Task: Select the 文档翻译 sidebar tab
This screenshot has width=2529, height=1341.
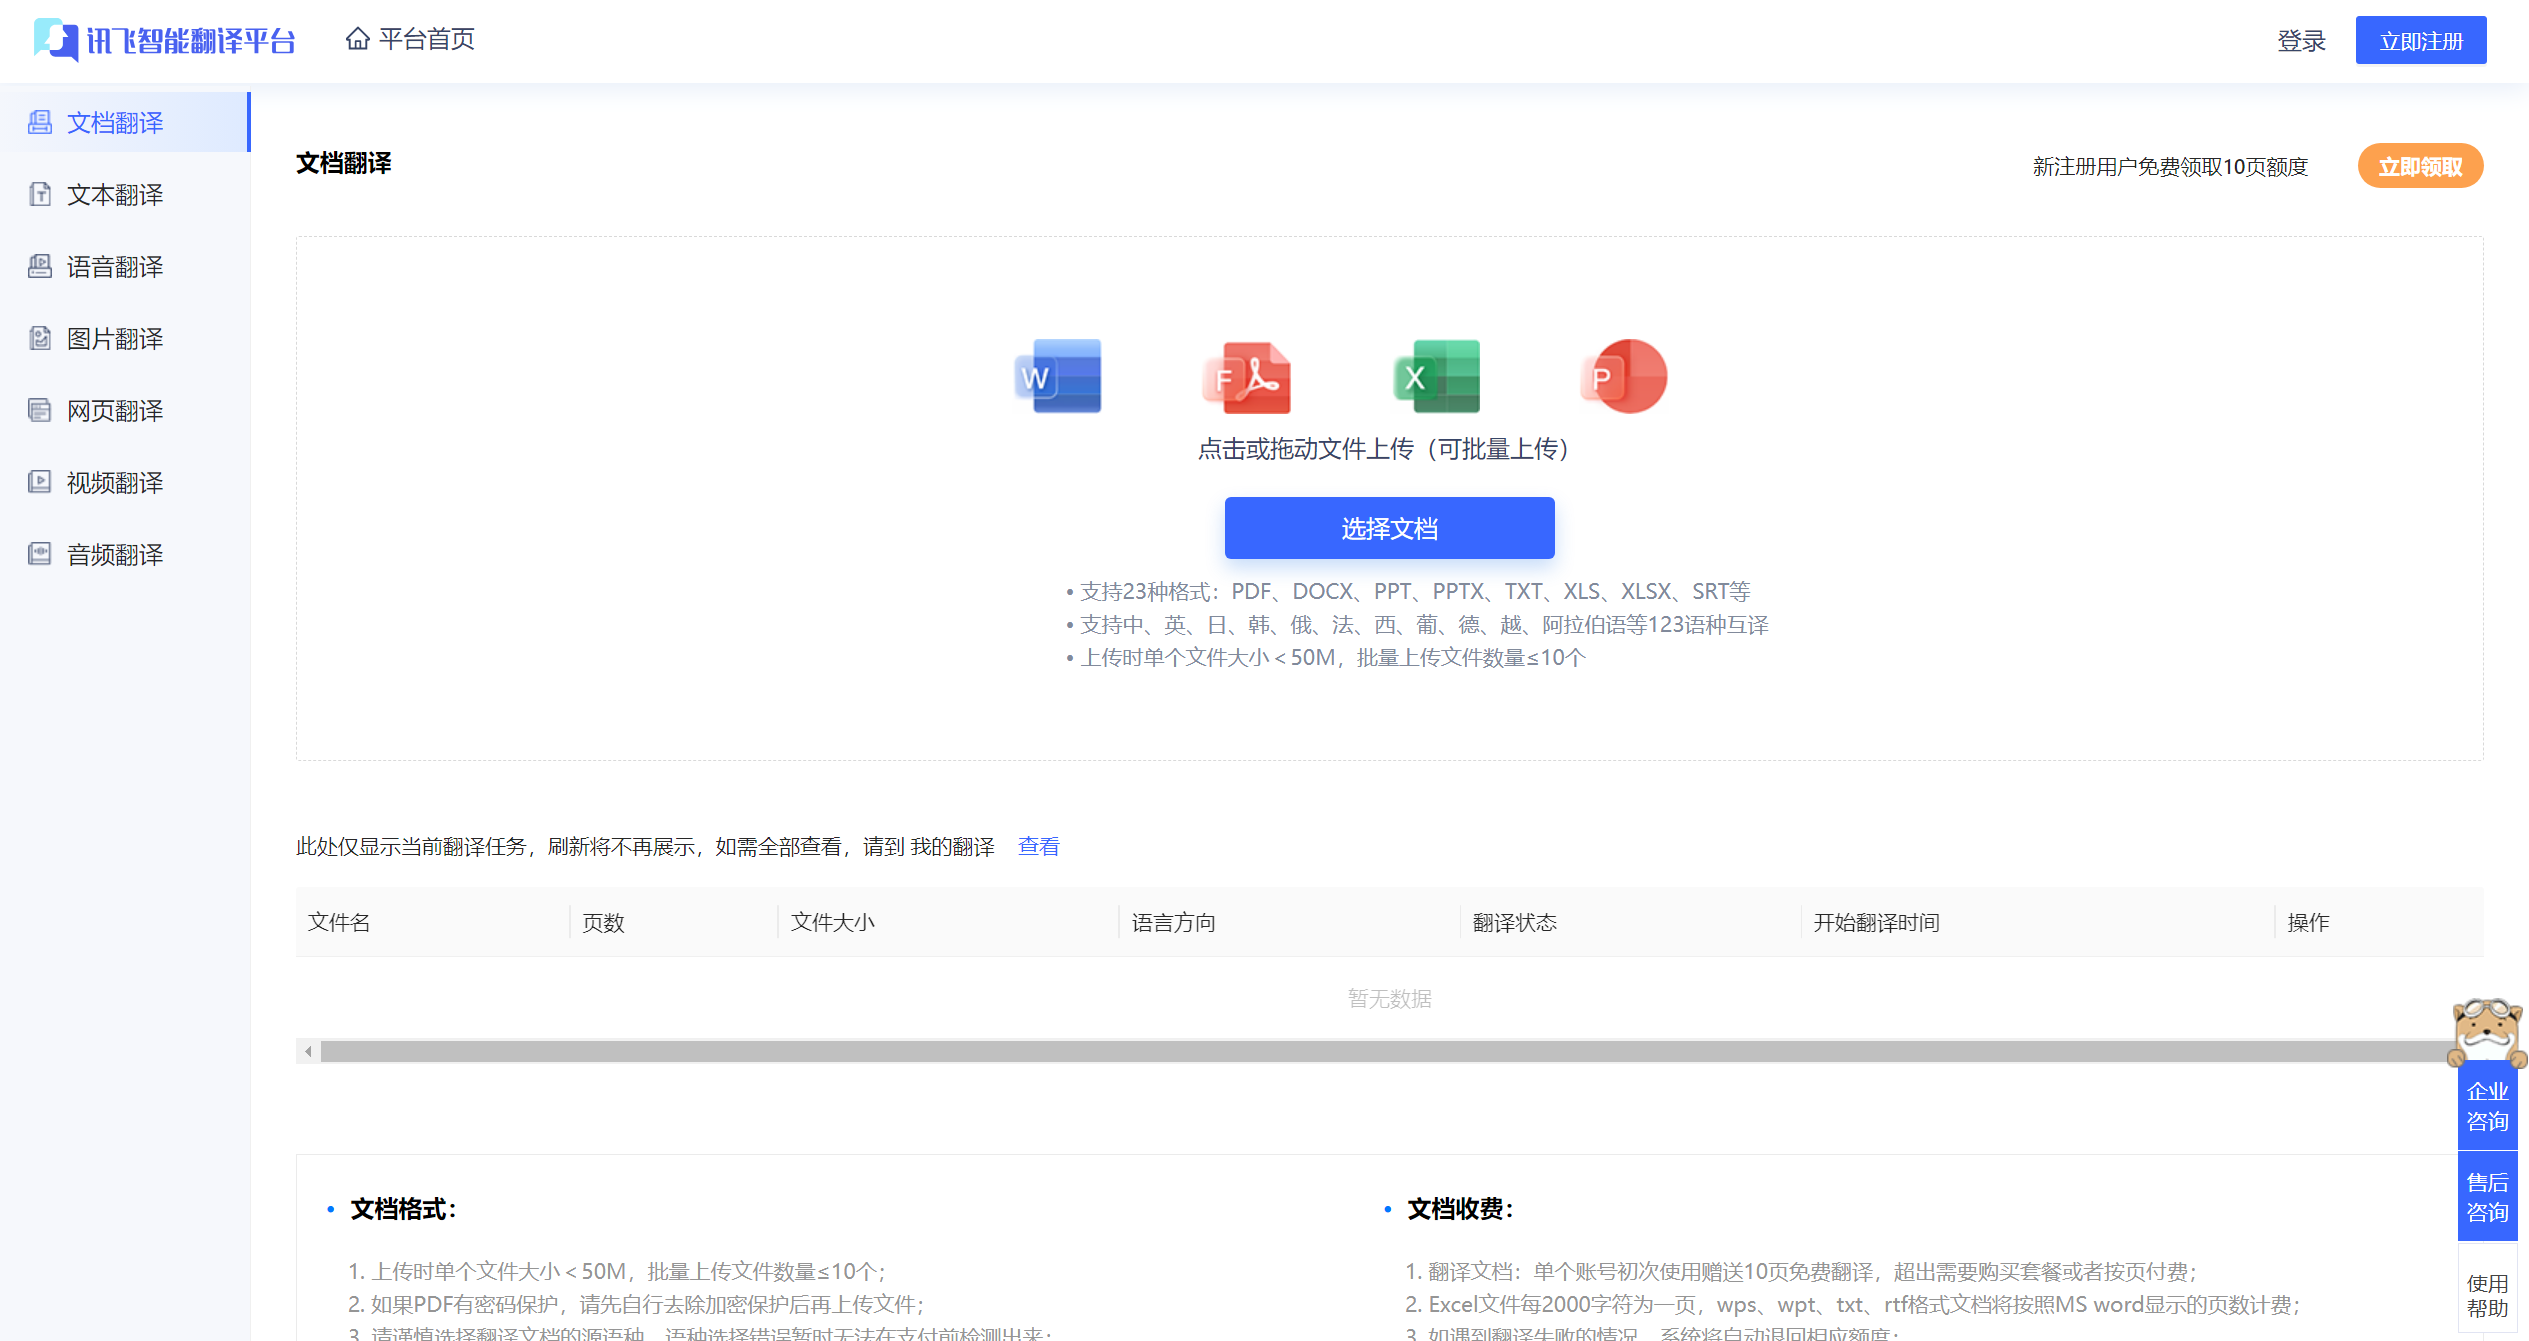Action: click(114, 122)
